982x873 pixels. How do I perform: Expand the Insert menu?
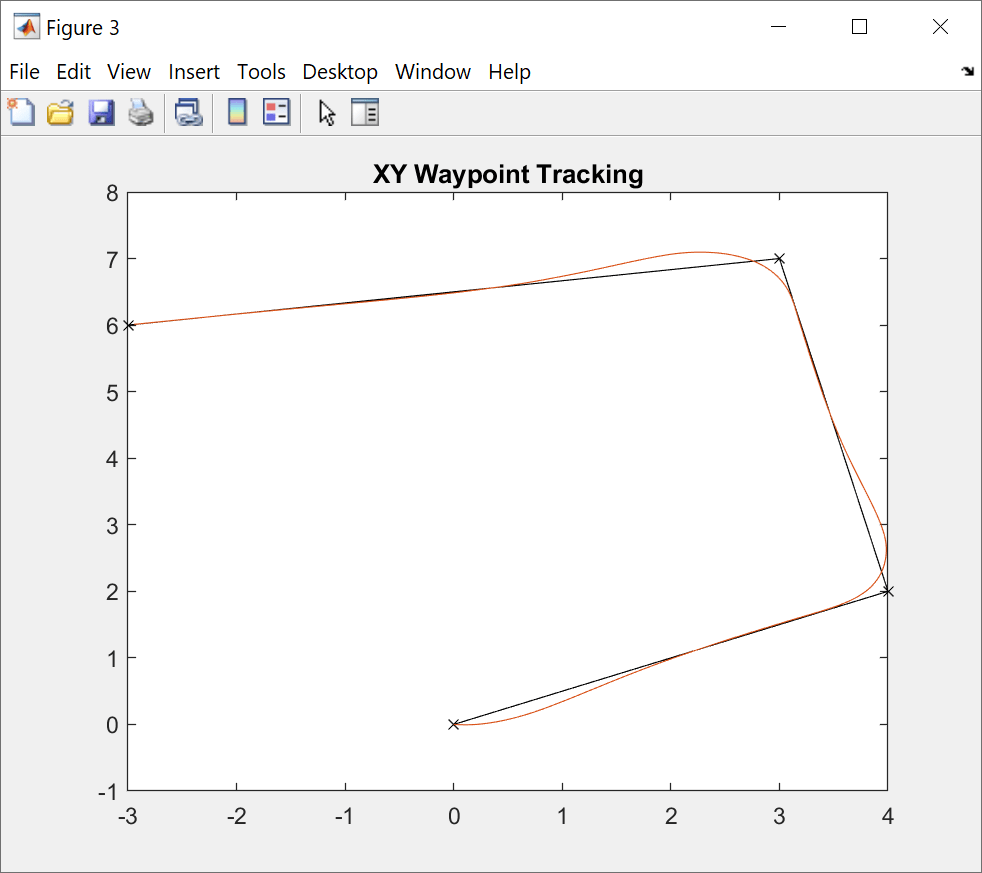tap(194, 72)
